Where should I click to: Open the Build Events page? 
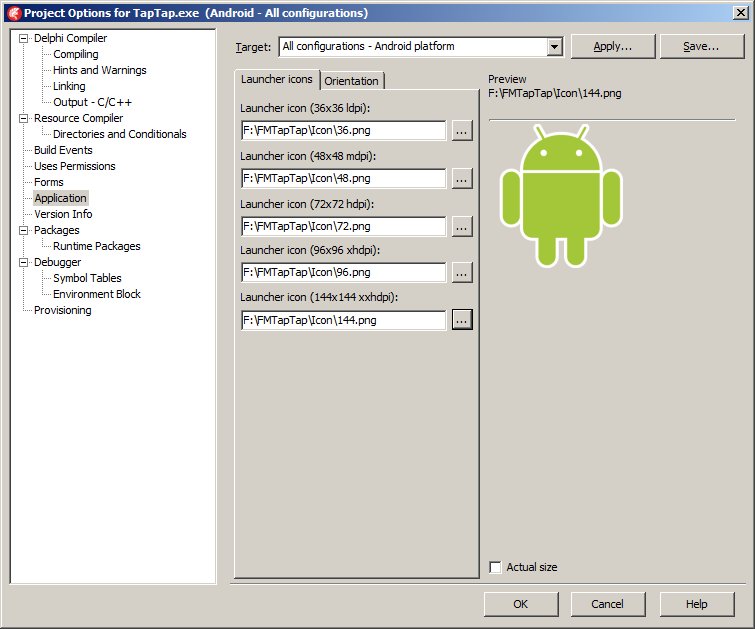coord(63,150)
